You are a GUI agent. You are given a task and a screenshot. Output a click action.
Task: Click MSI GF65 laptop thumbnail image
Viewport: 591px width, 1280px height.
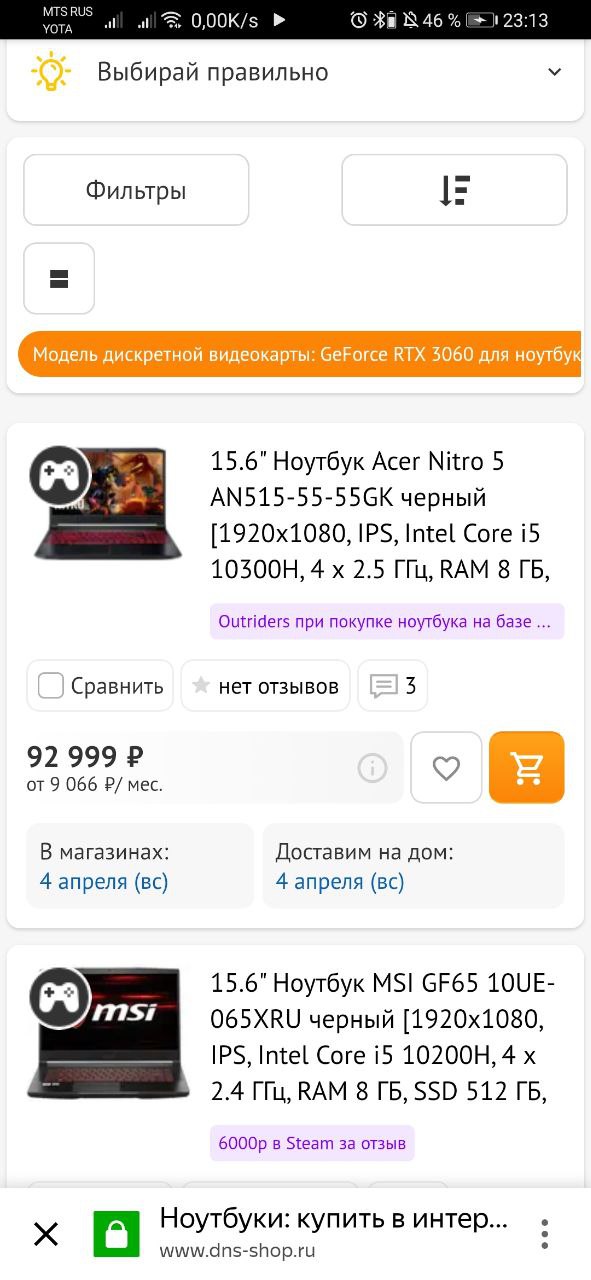click(x=107, y=1034)
